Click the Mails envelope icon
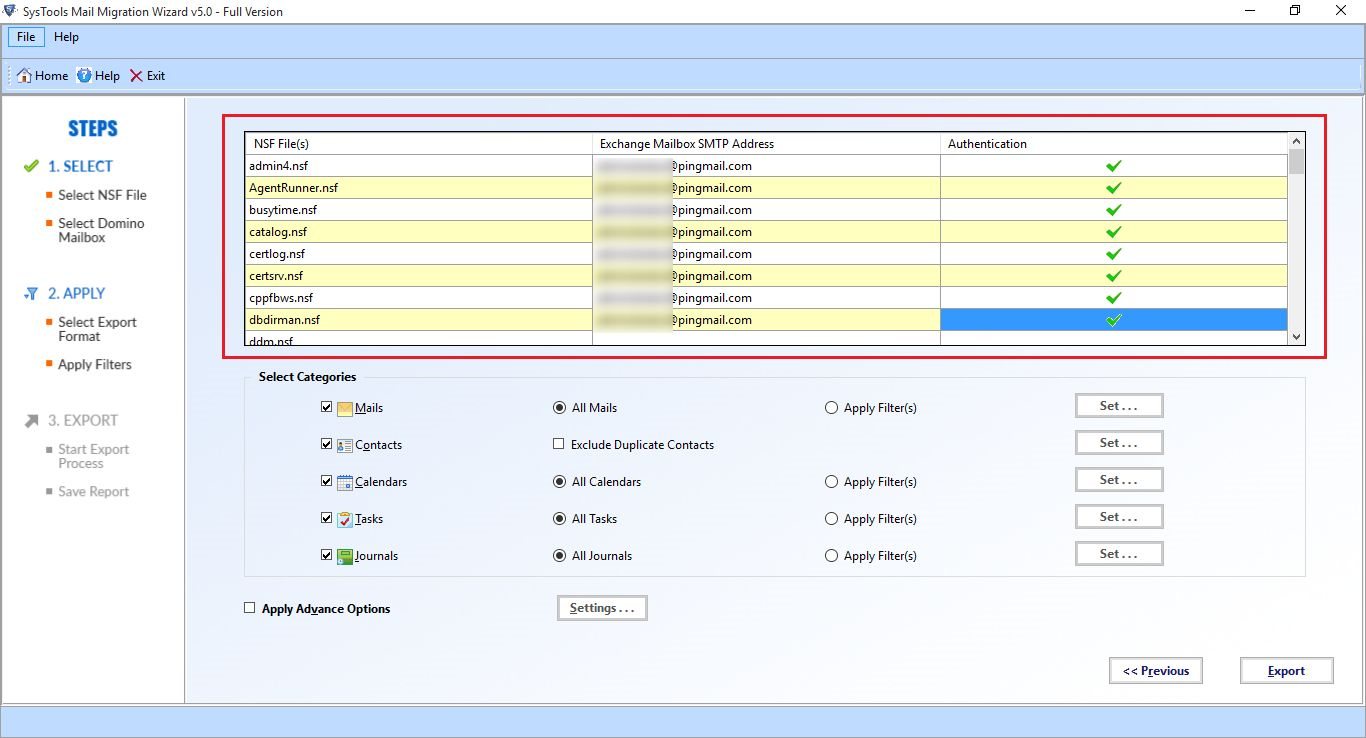 345,408
